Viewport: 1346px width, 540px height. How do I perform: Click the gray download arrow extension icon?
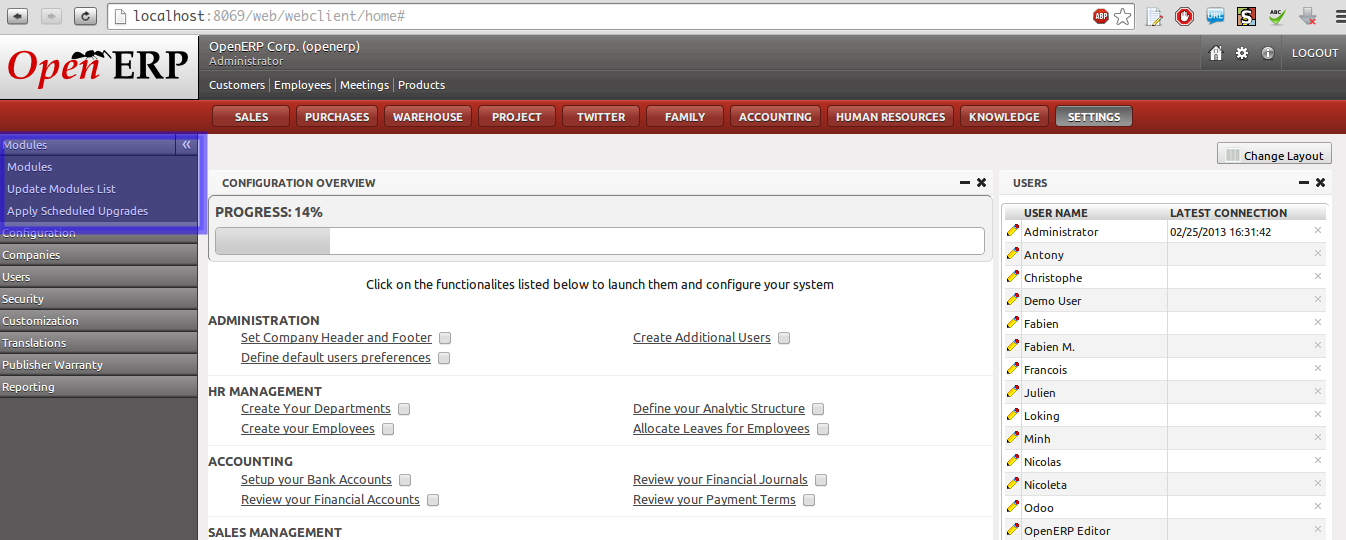(x=1308, y=16)
